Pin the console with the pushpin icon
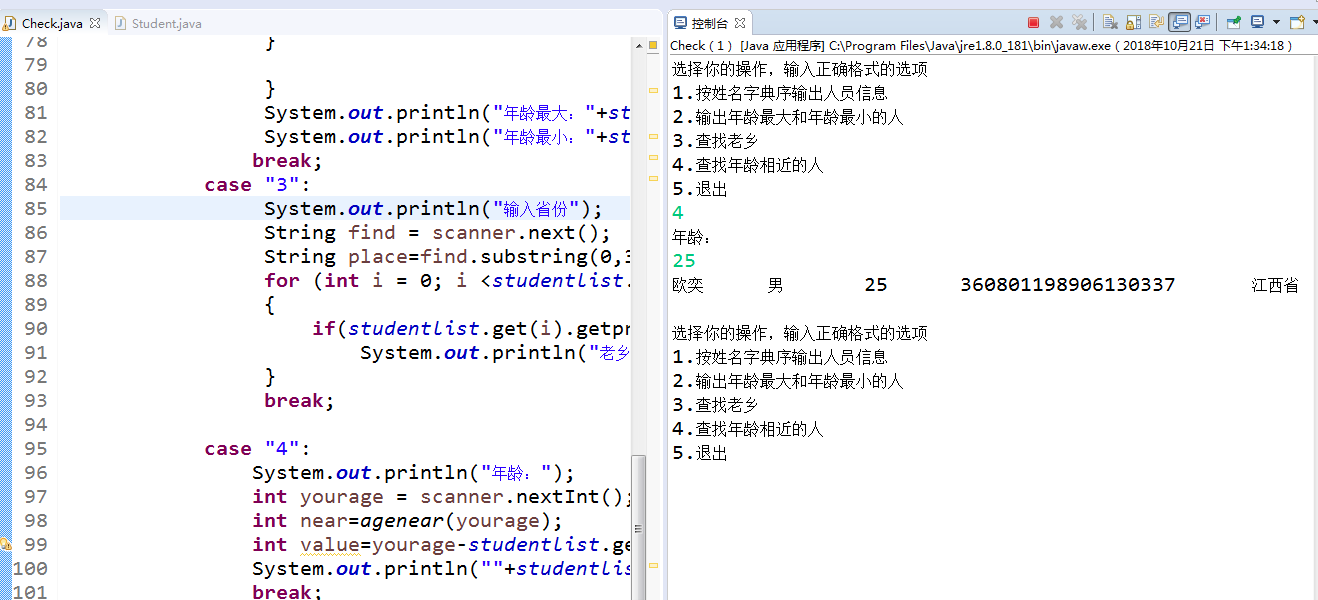Viewport: 1318px width, 600px height. 1234,22
